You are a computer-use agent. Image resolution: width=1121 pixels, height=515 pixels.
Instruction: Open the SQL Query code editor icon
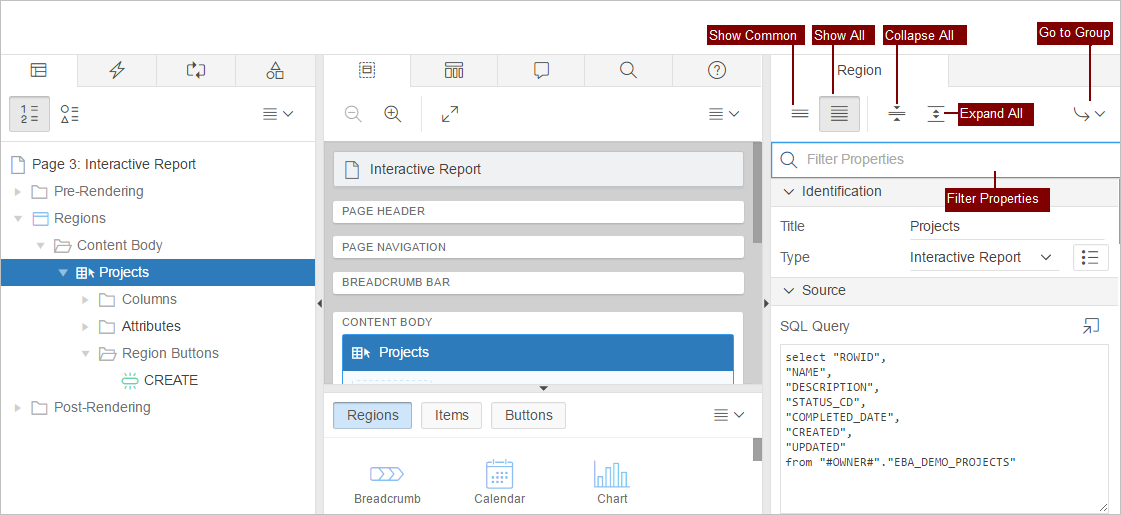(x=1090, y=326)
